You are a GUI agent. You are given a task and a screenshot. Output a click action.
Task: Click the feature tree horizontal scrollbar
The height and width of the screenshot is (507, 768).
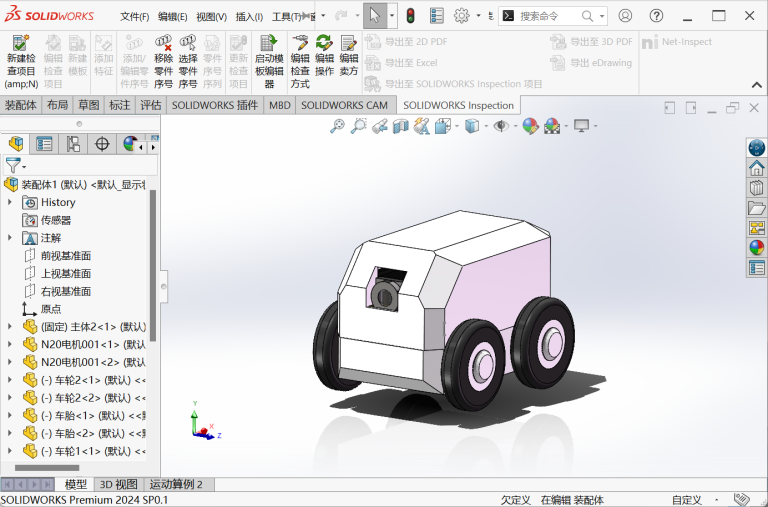pyautogui.click(x=47, y=468)
